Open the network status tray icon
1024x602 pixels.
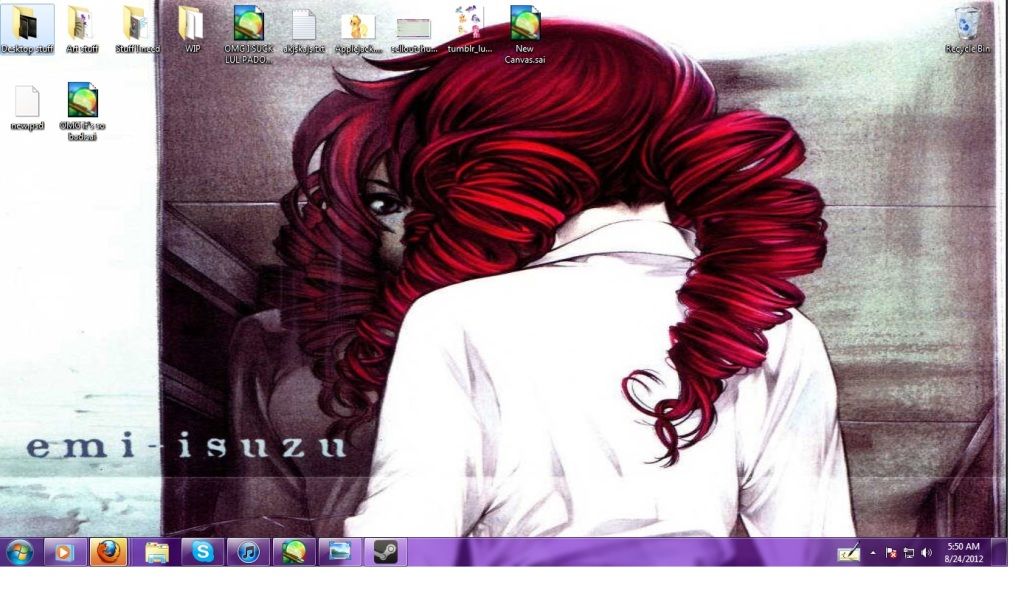pos(908,553)
